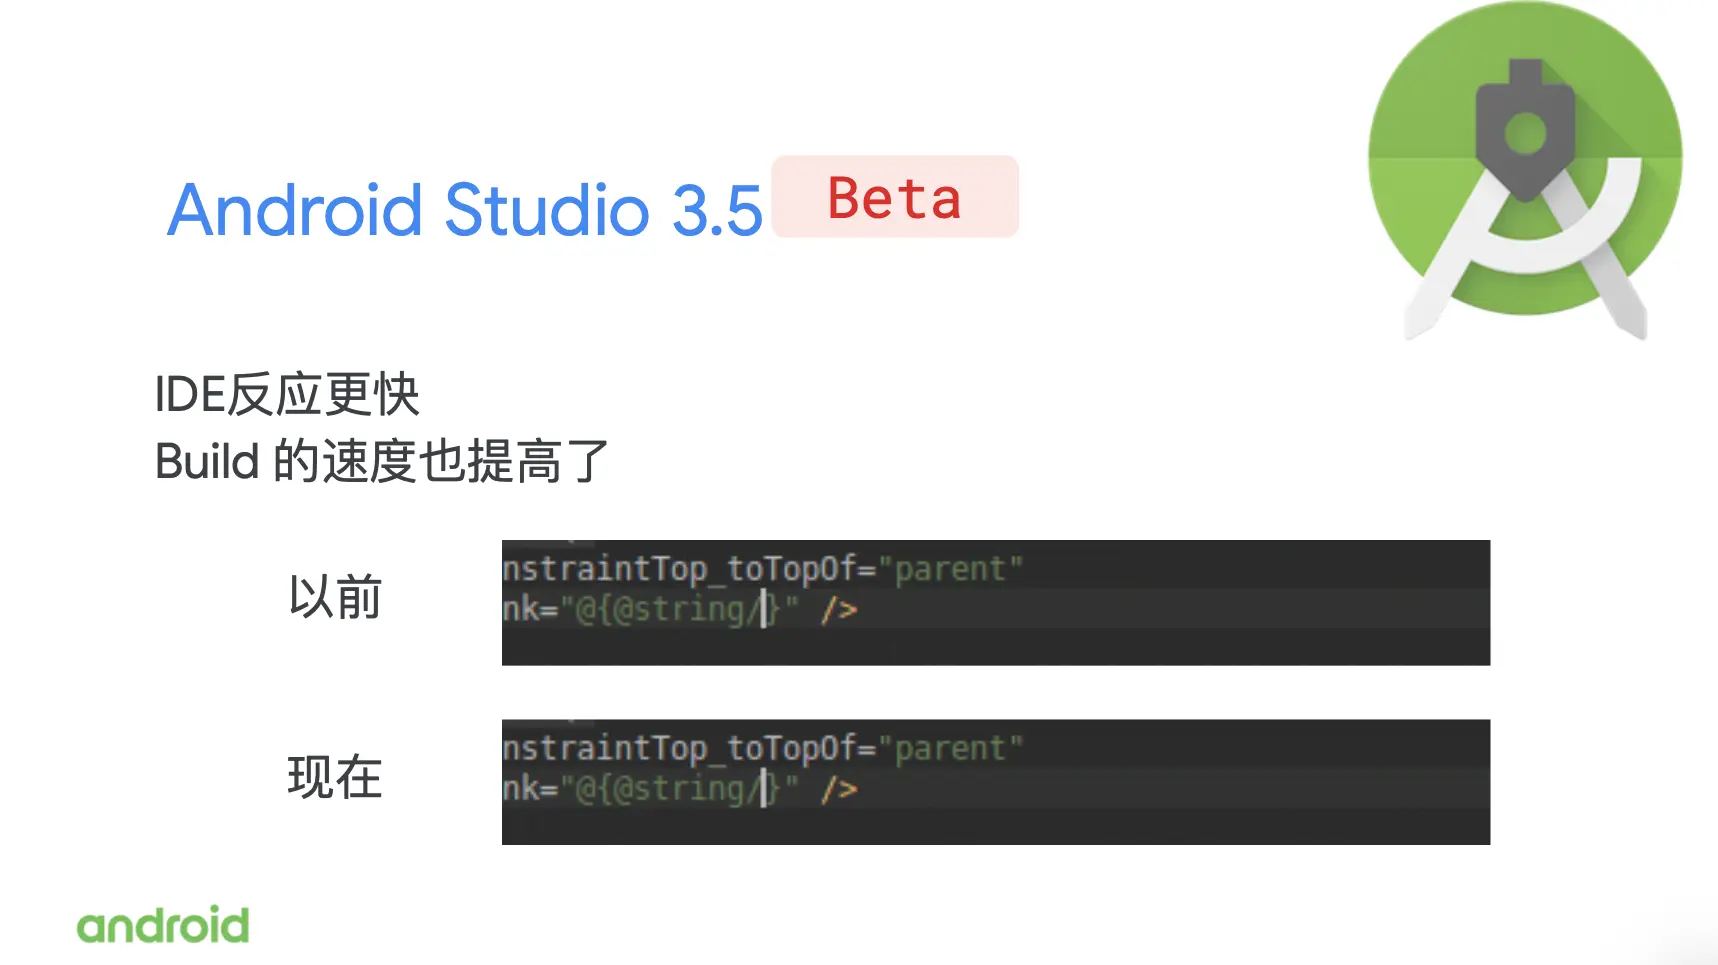Image resolution: width=1718 pixels, height=965 pixels.
Task: Select the Android Studio 3.5 title
Action: pyautogui.click(x=465, y=209)
